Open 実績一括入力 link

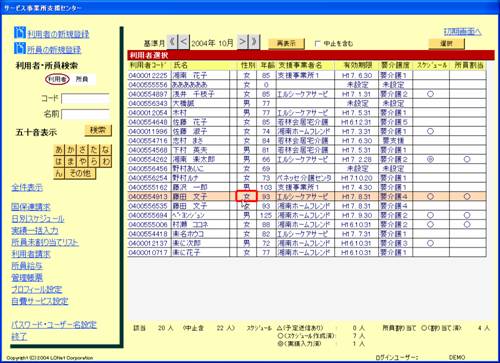pyautogui.click(x=35, y=231)
